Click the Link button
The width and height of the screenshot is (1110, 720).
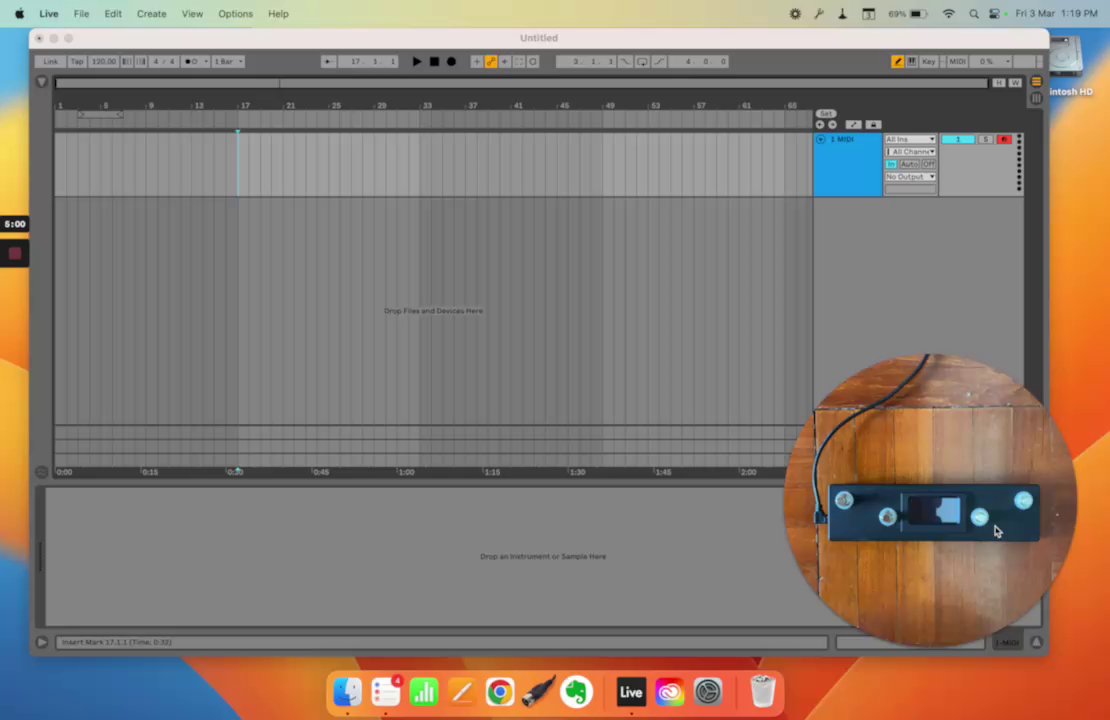point(50,62)
